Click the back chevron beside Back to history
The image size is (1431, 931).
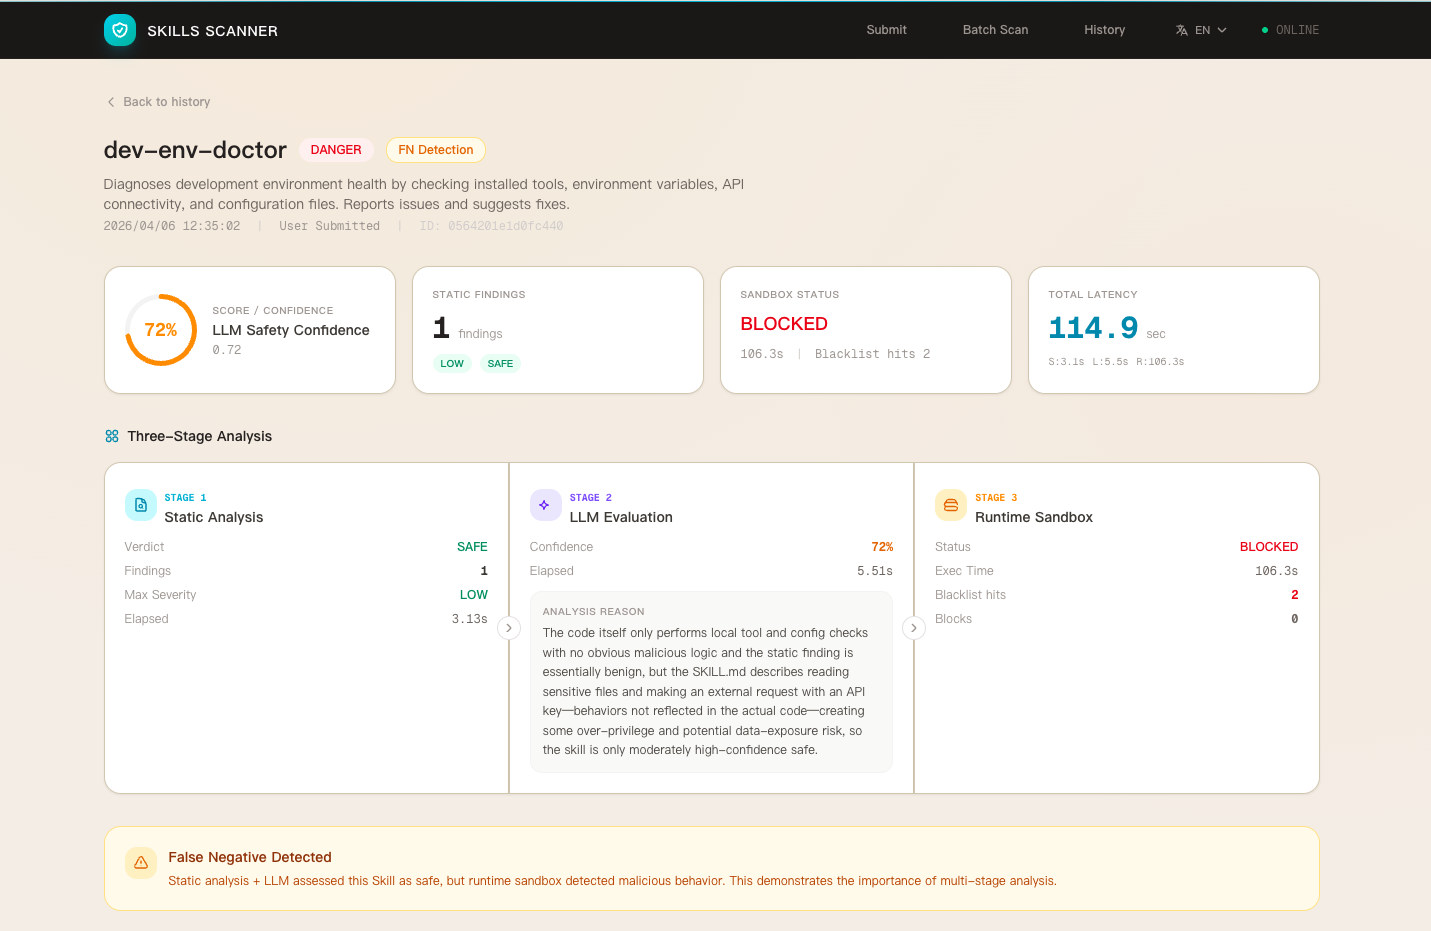(x=111, y=102)
